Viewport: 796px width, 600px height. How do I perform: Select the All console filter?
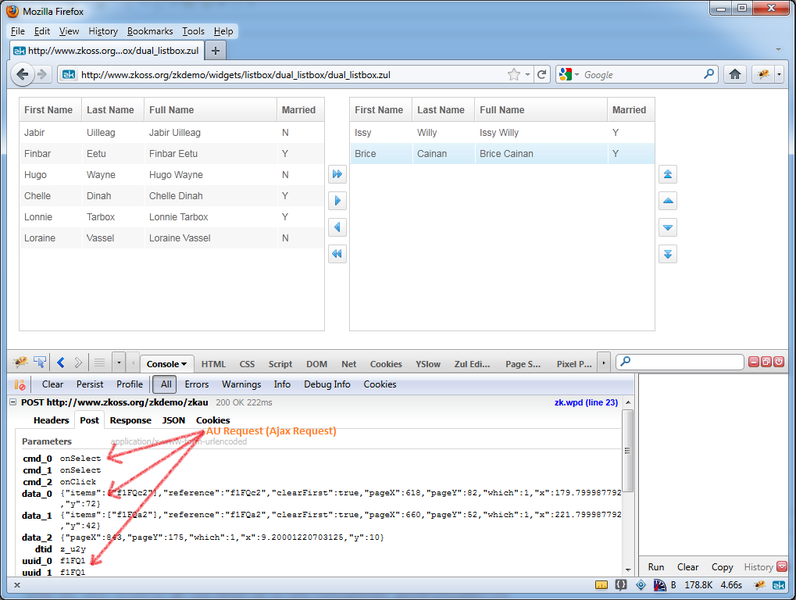pos(165,384)
